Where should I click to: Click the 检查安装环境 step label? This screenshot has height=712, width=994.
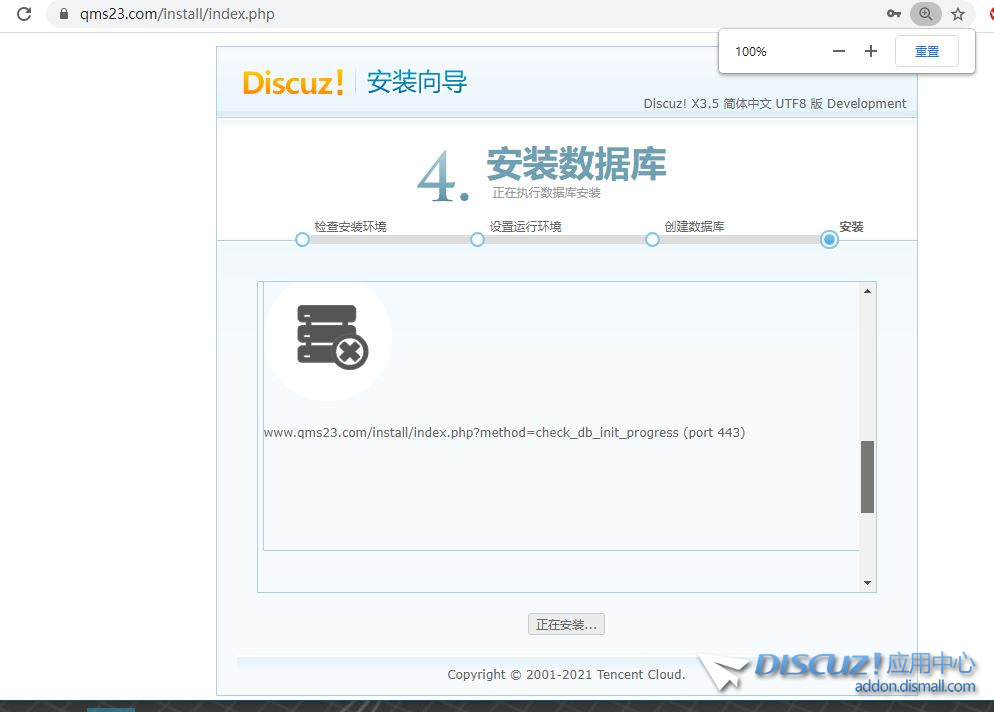tap(350, 226)
